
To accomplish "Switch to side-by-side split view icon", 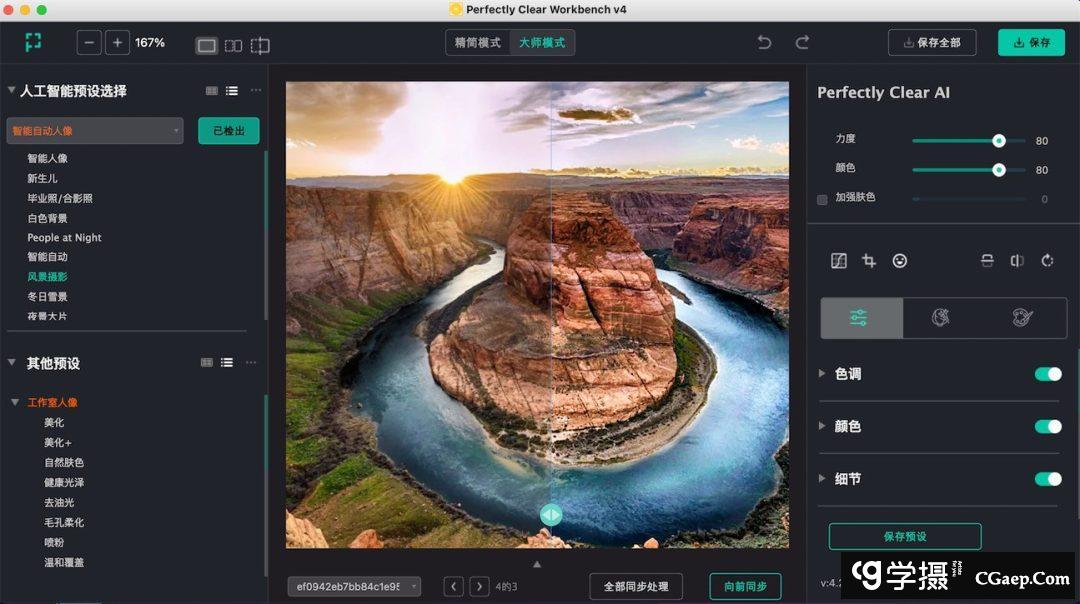I will click(x=233, y=45).
